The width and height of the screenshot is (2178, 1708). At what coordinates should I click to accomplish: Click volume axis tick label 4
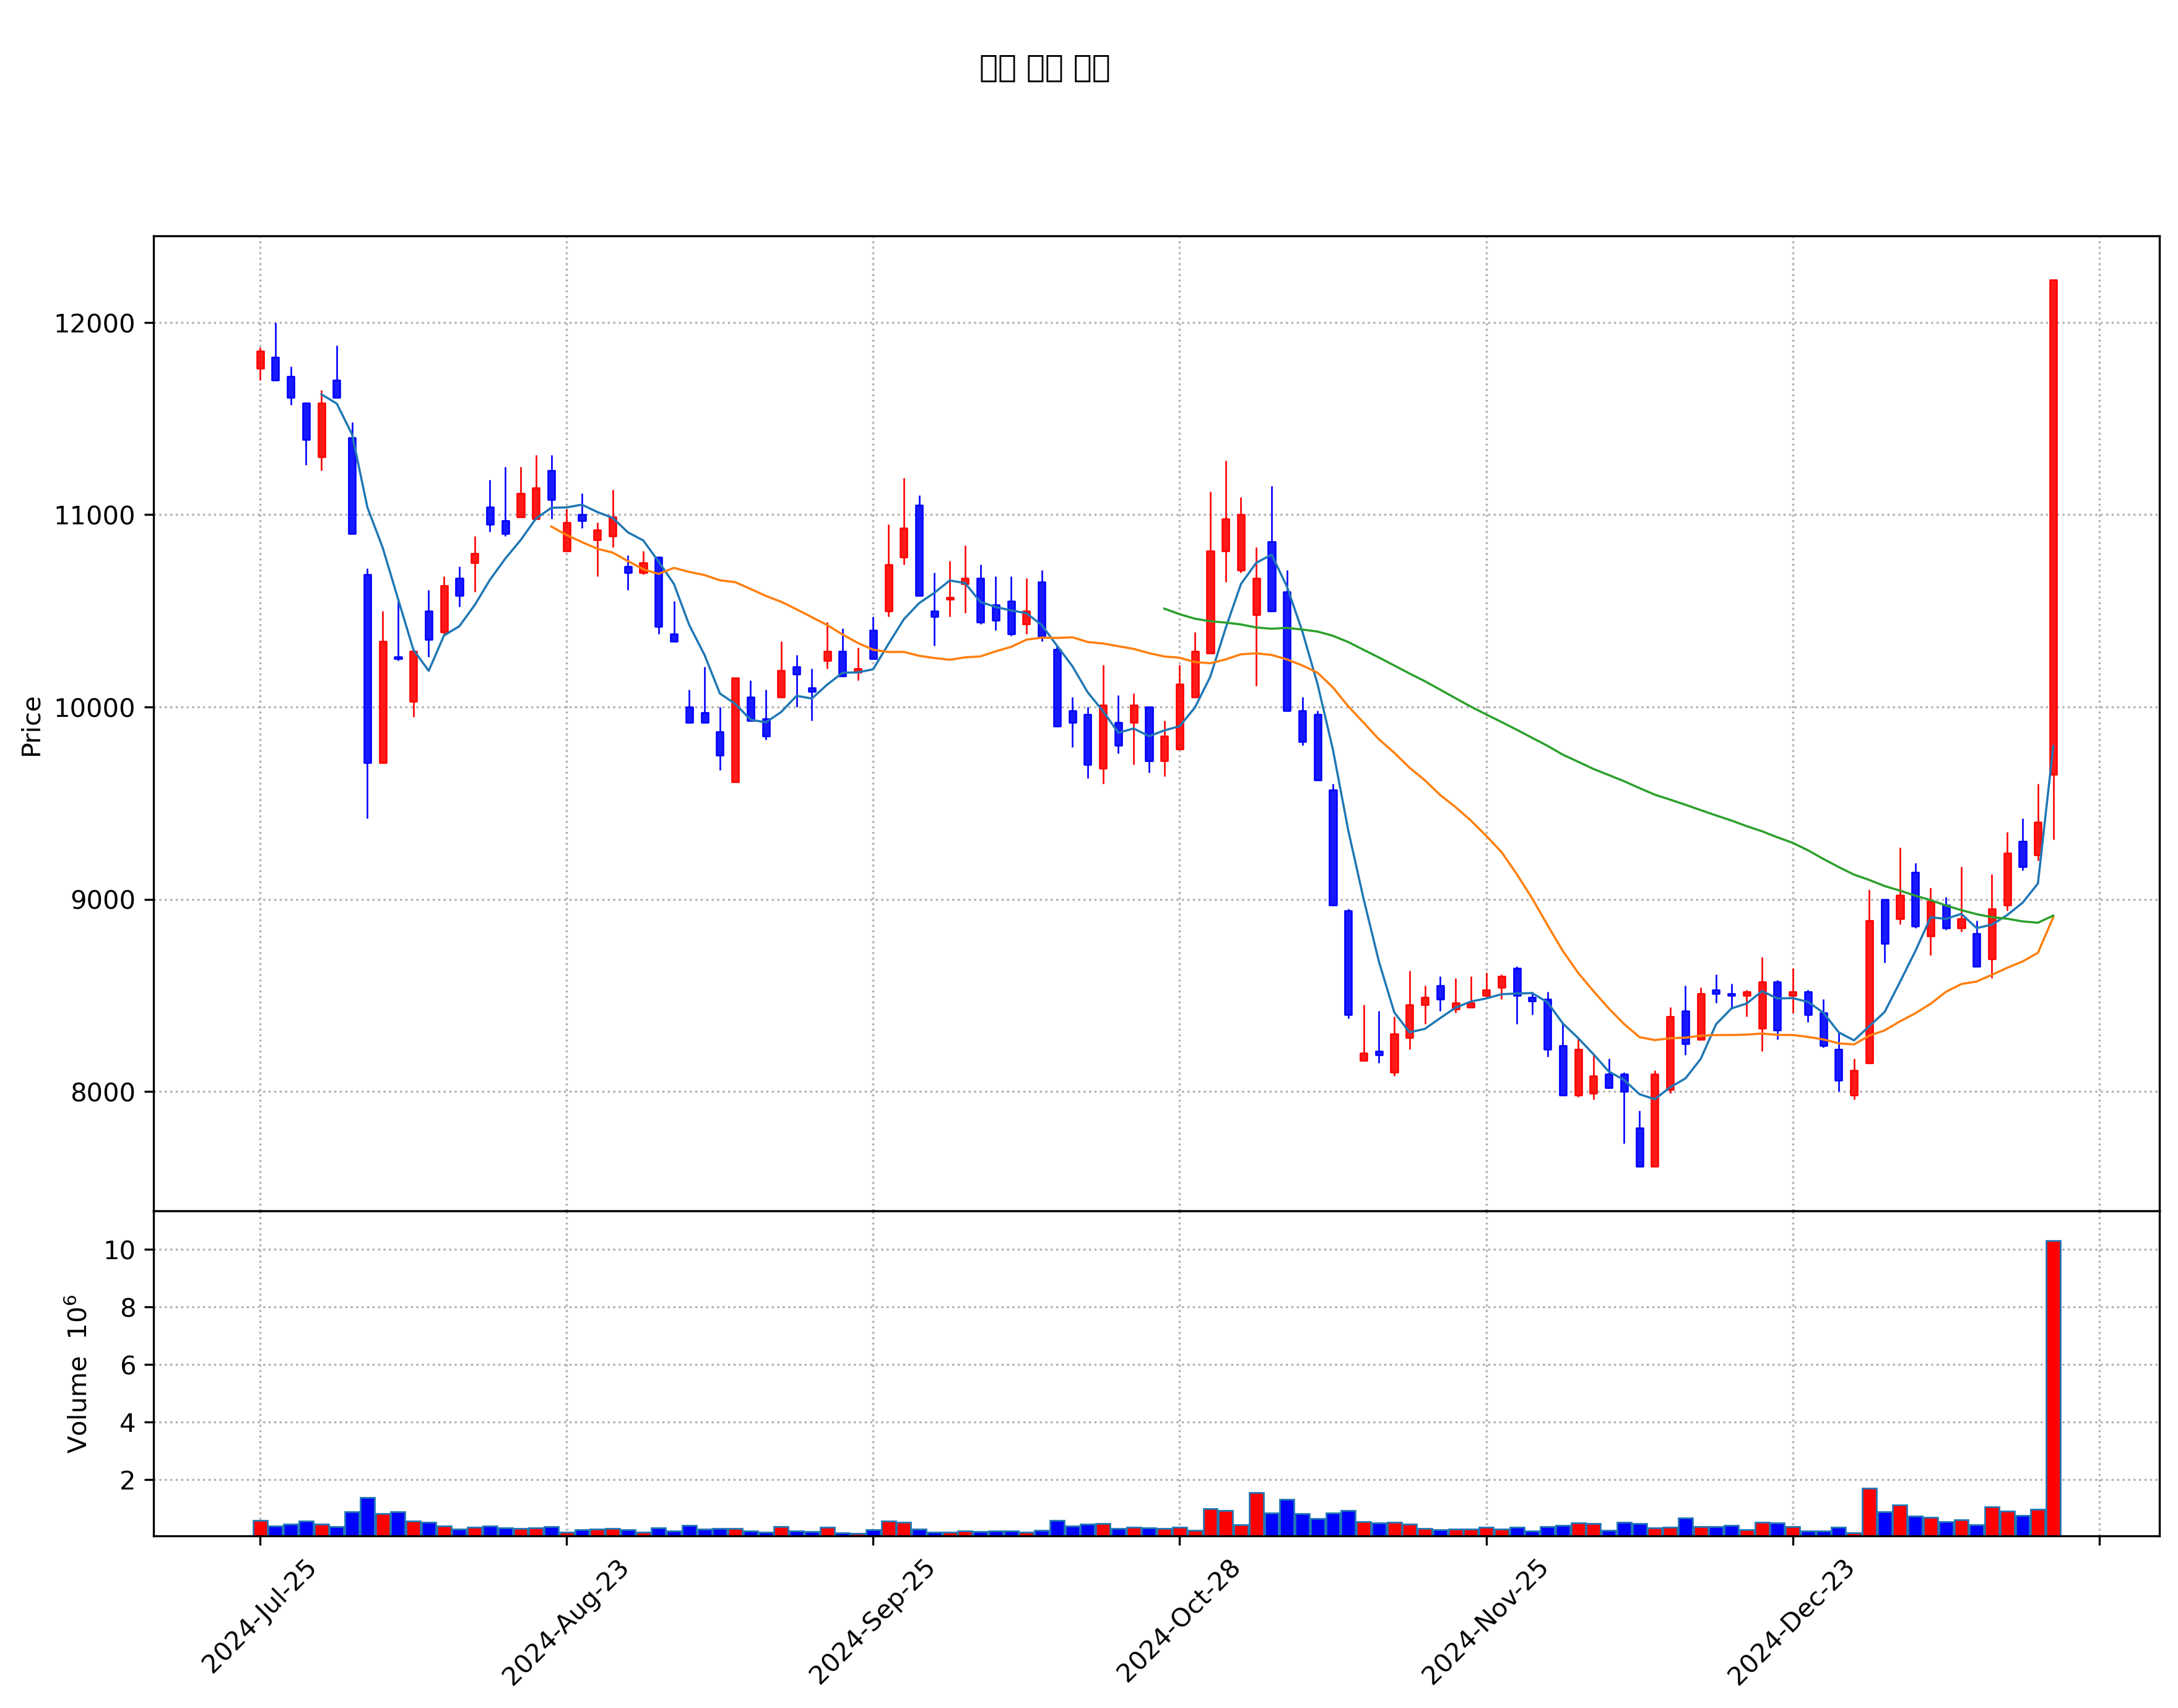(127, 1423)
